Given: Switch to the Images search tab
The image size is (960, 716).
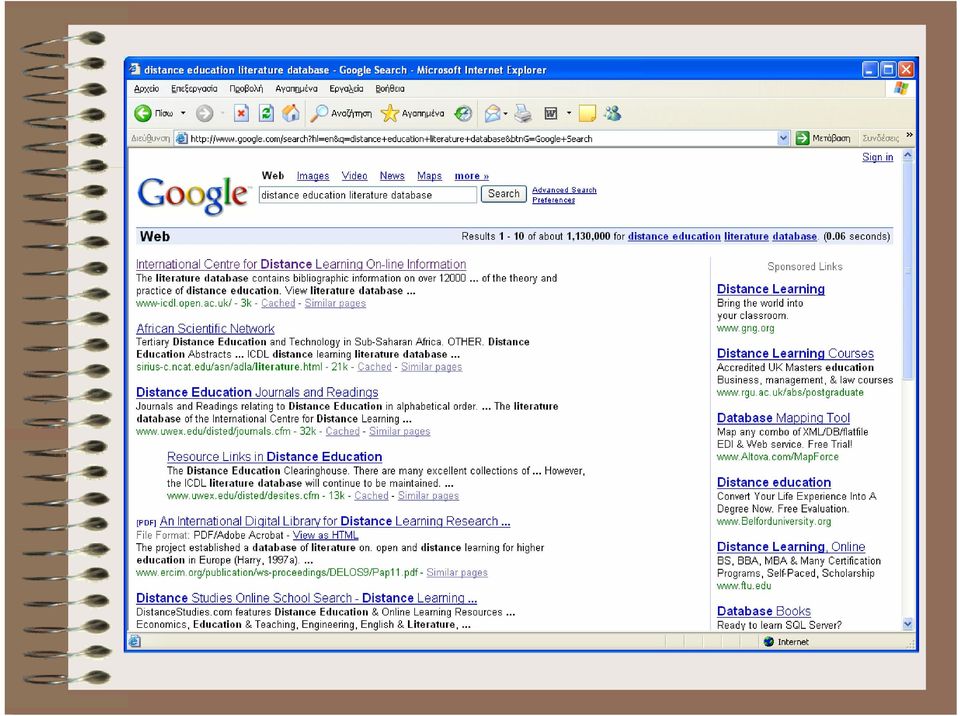Looking at the screenshot, I should pyautogui.click(x=313, y=176).
